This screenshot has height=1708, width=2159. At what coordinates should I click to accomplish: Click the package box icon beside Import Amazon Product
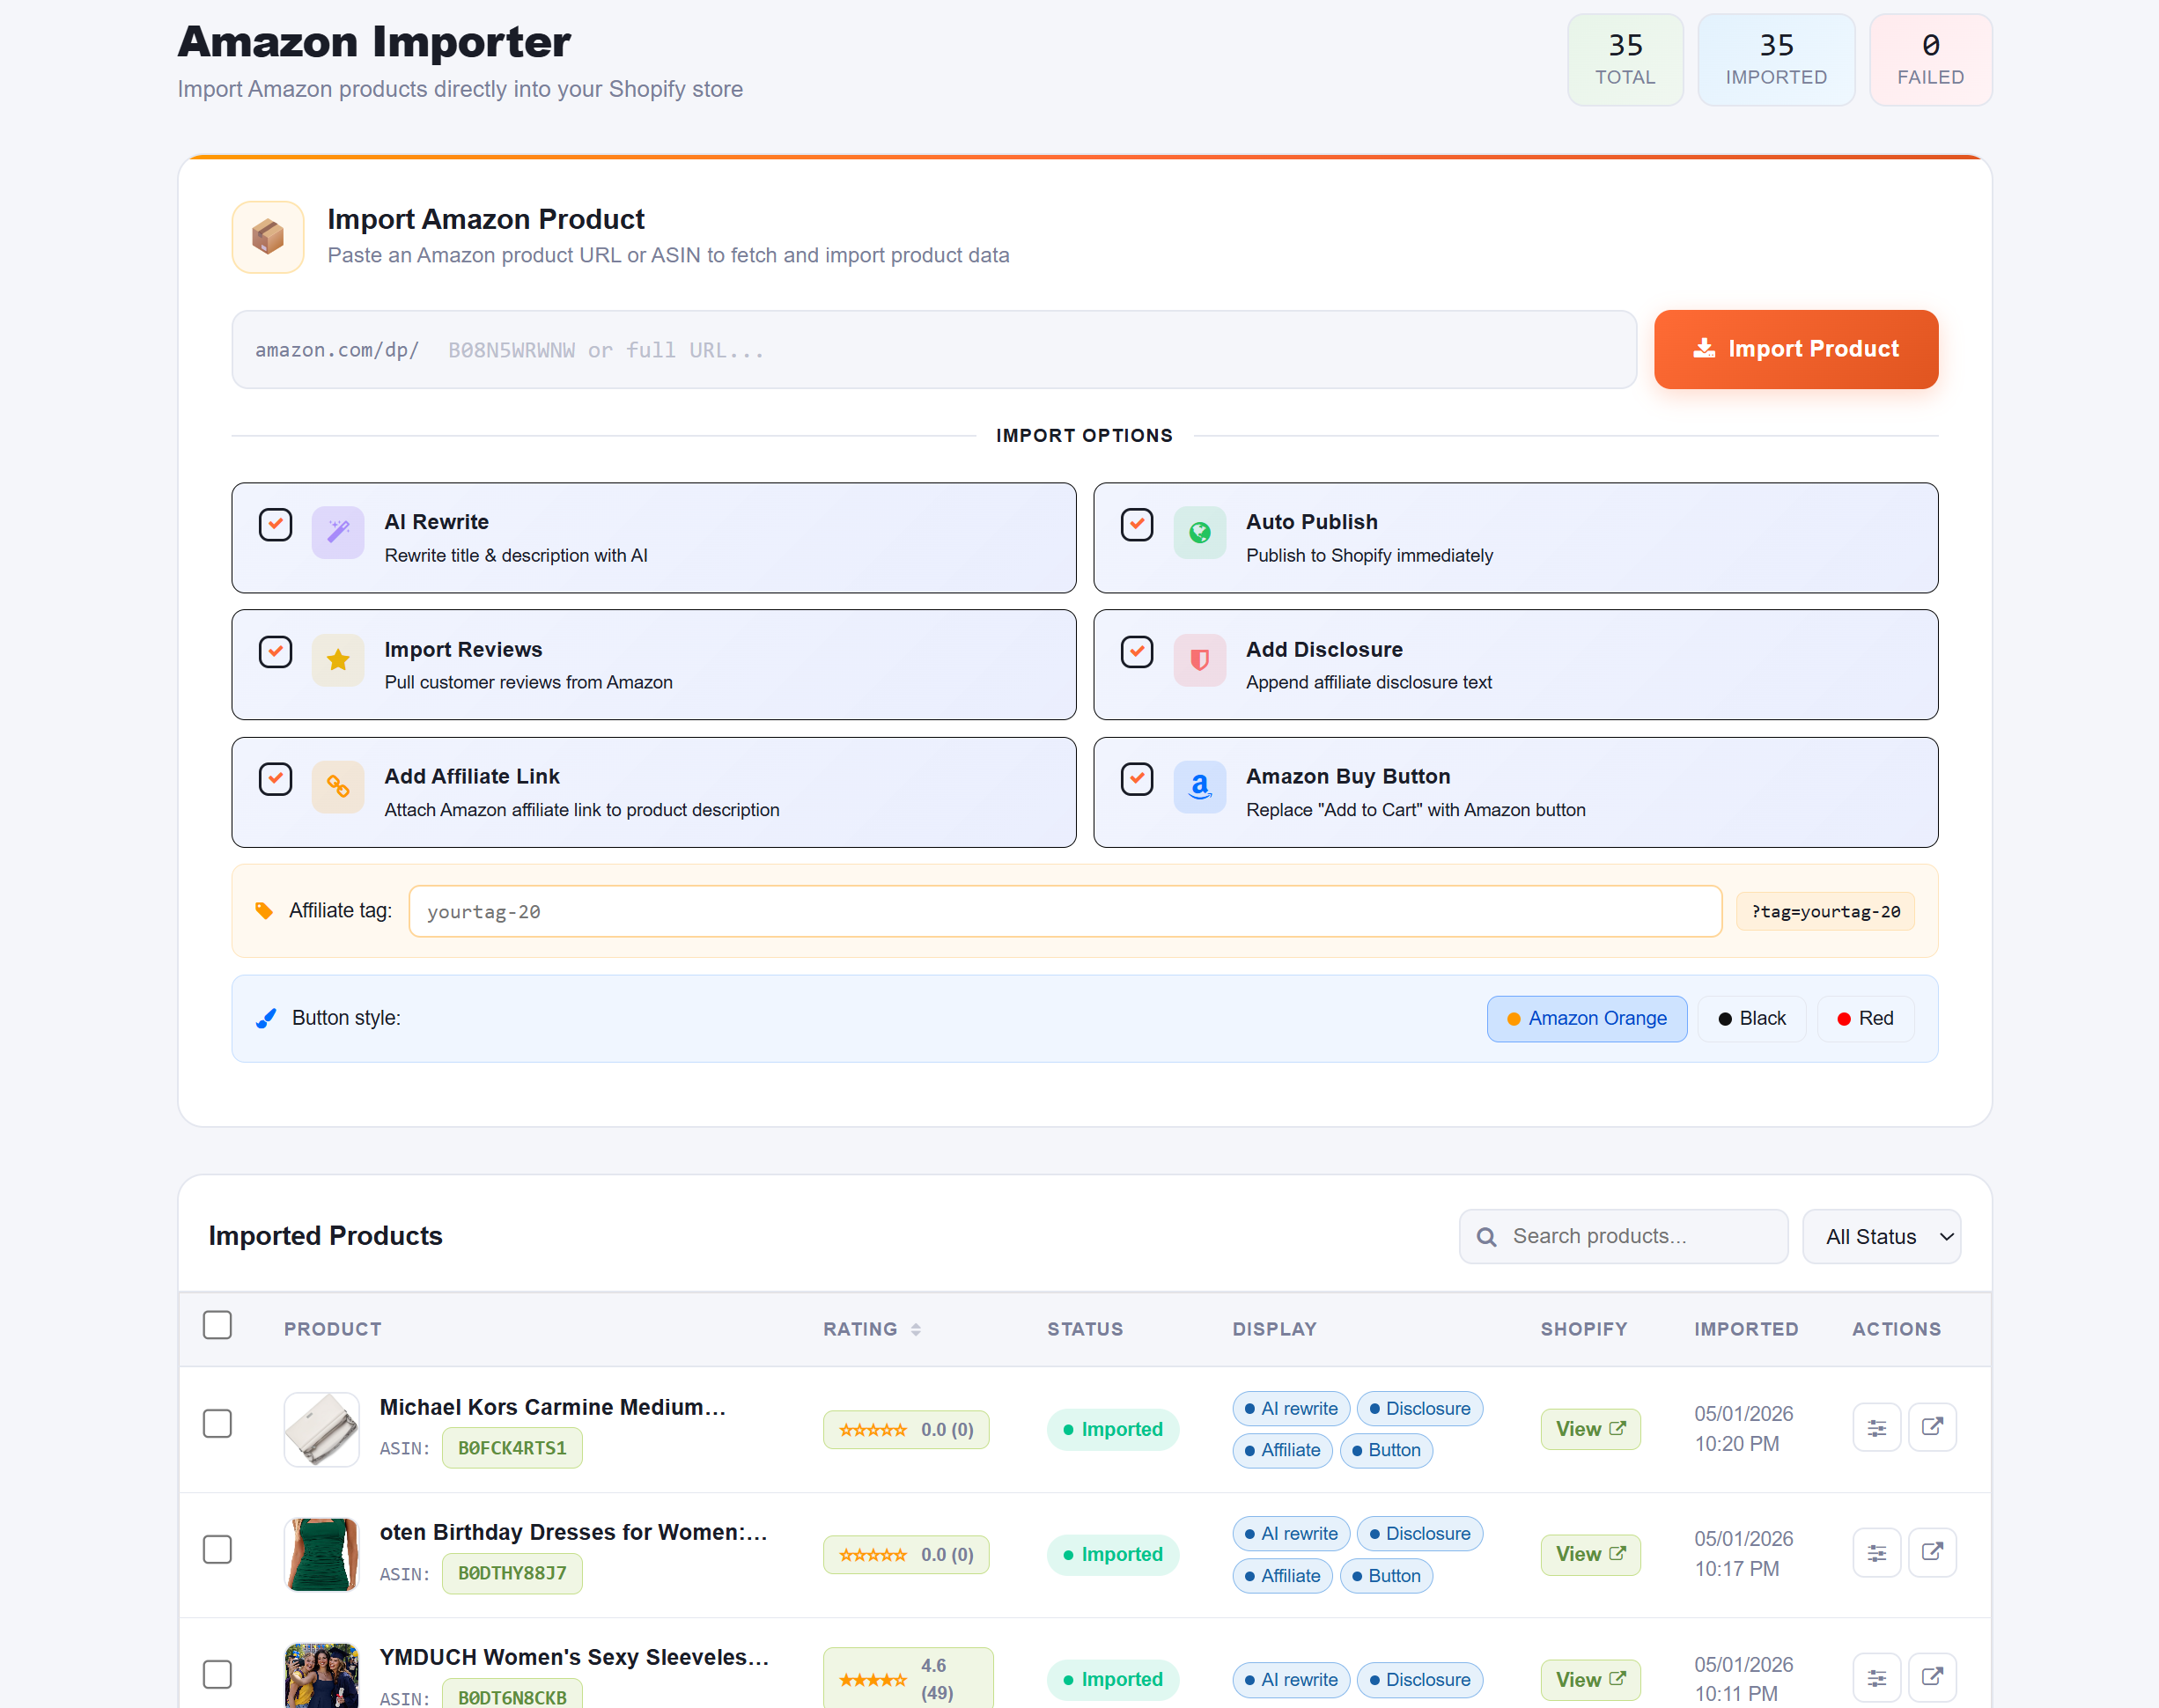(x=268, y=237)
